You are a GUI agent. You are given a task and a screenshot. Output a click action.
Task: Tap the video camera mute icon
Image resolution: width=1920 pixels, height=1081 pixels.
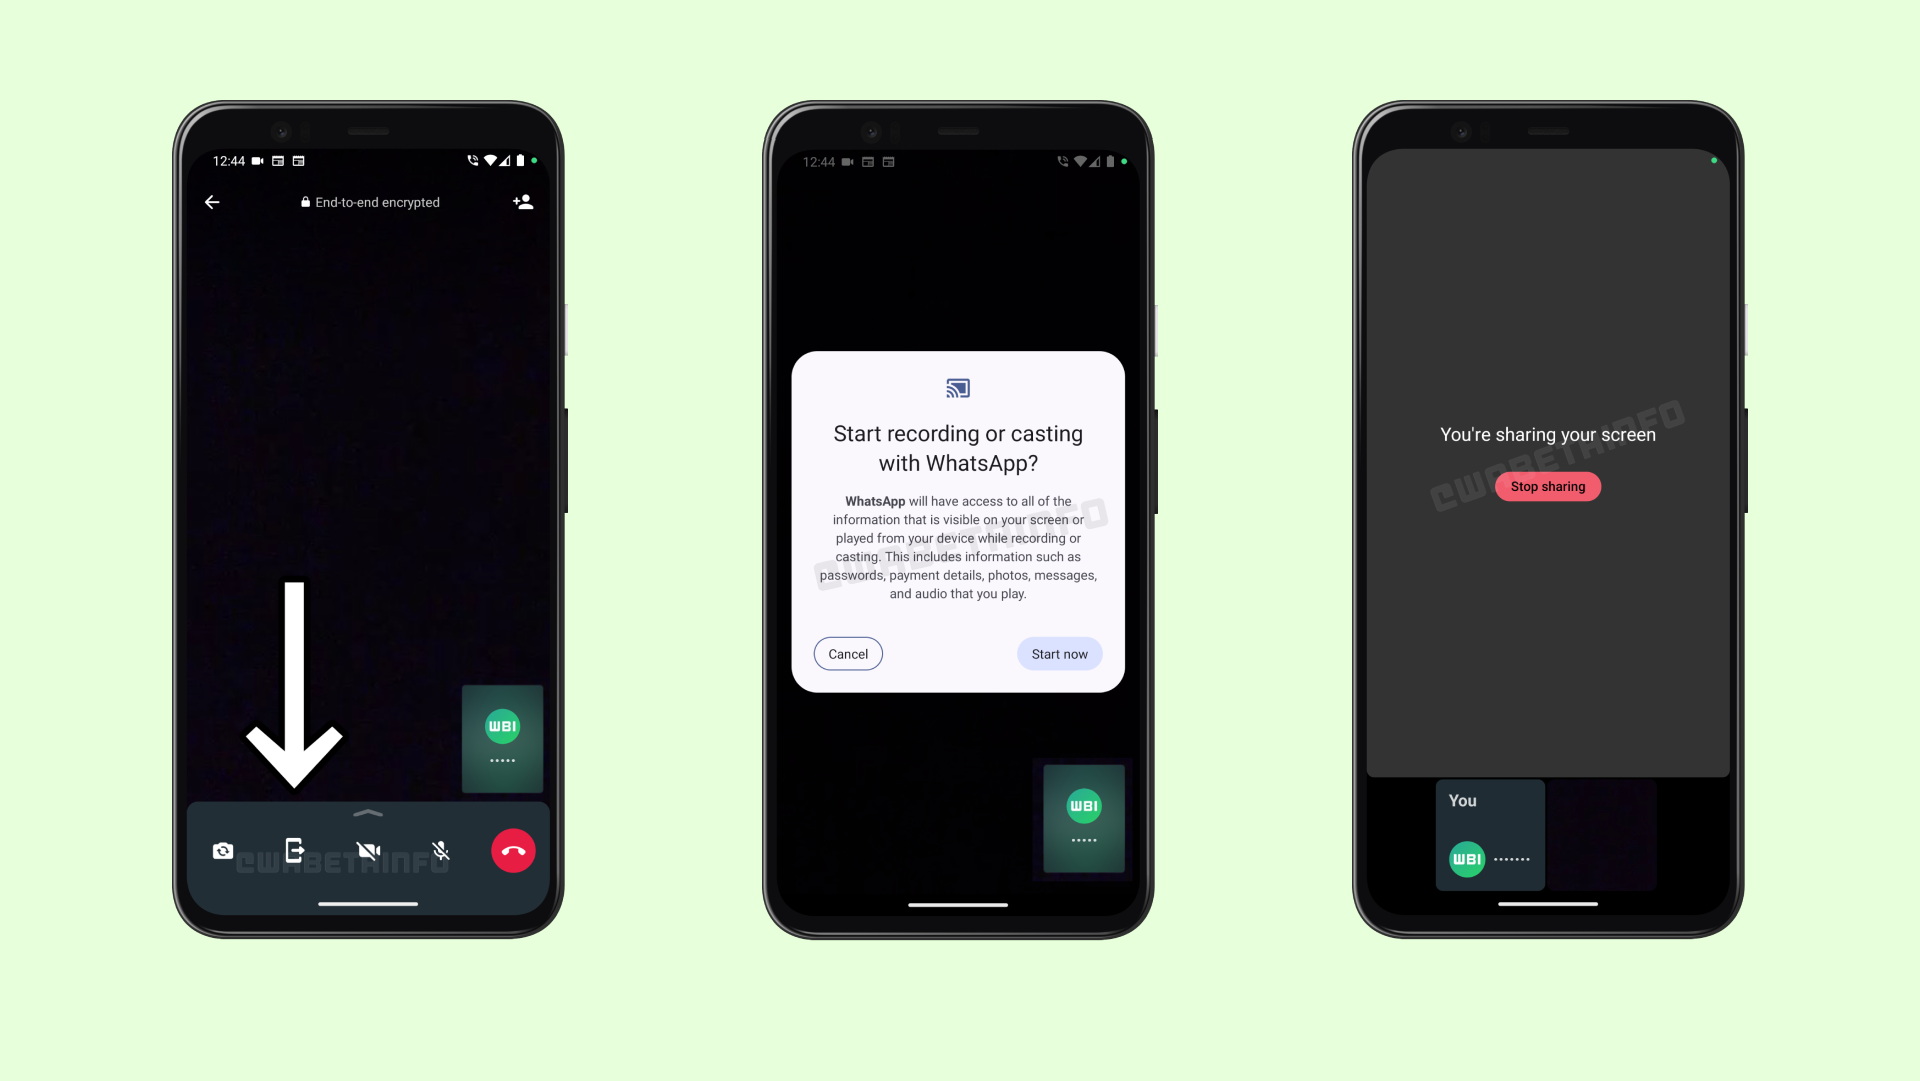click(x=368, y=850)
